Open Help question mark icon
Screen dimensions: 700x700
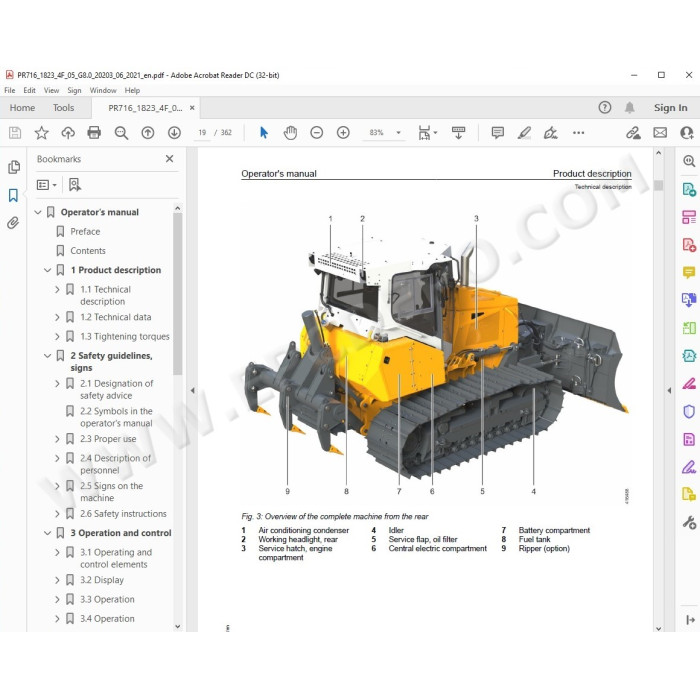(605, 108)
